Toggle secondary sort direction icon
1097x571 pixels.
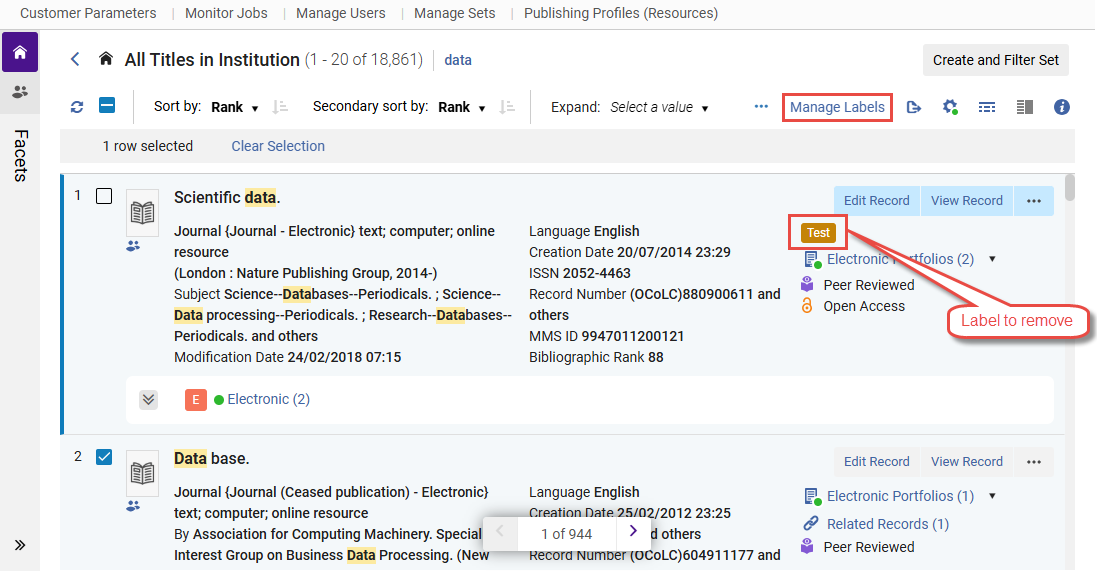(x=507, y=107)
